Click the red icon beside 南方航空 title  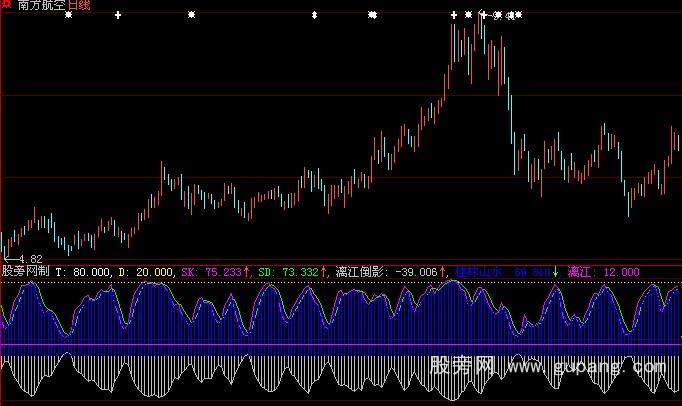coord(7,6)
